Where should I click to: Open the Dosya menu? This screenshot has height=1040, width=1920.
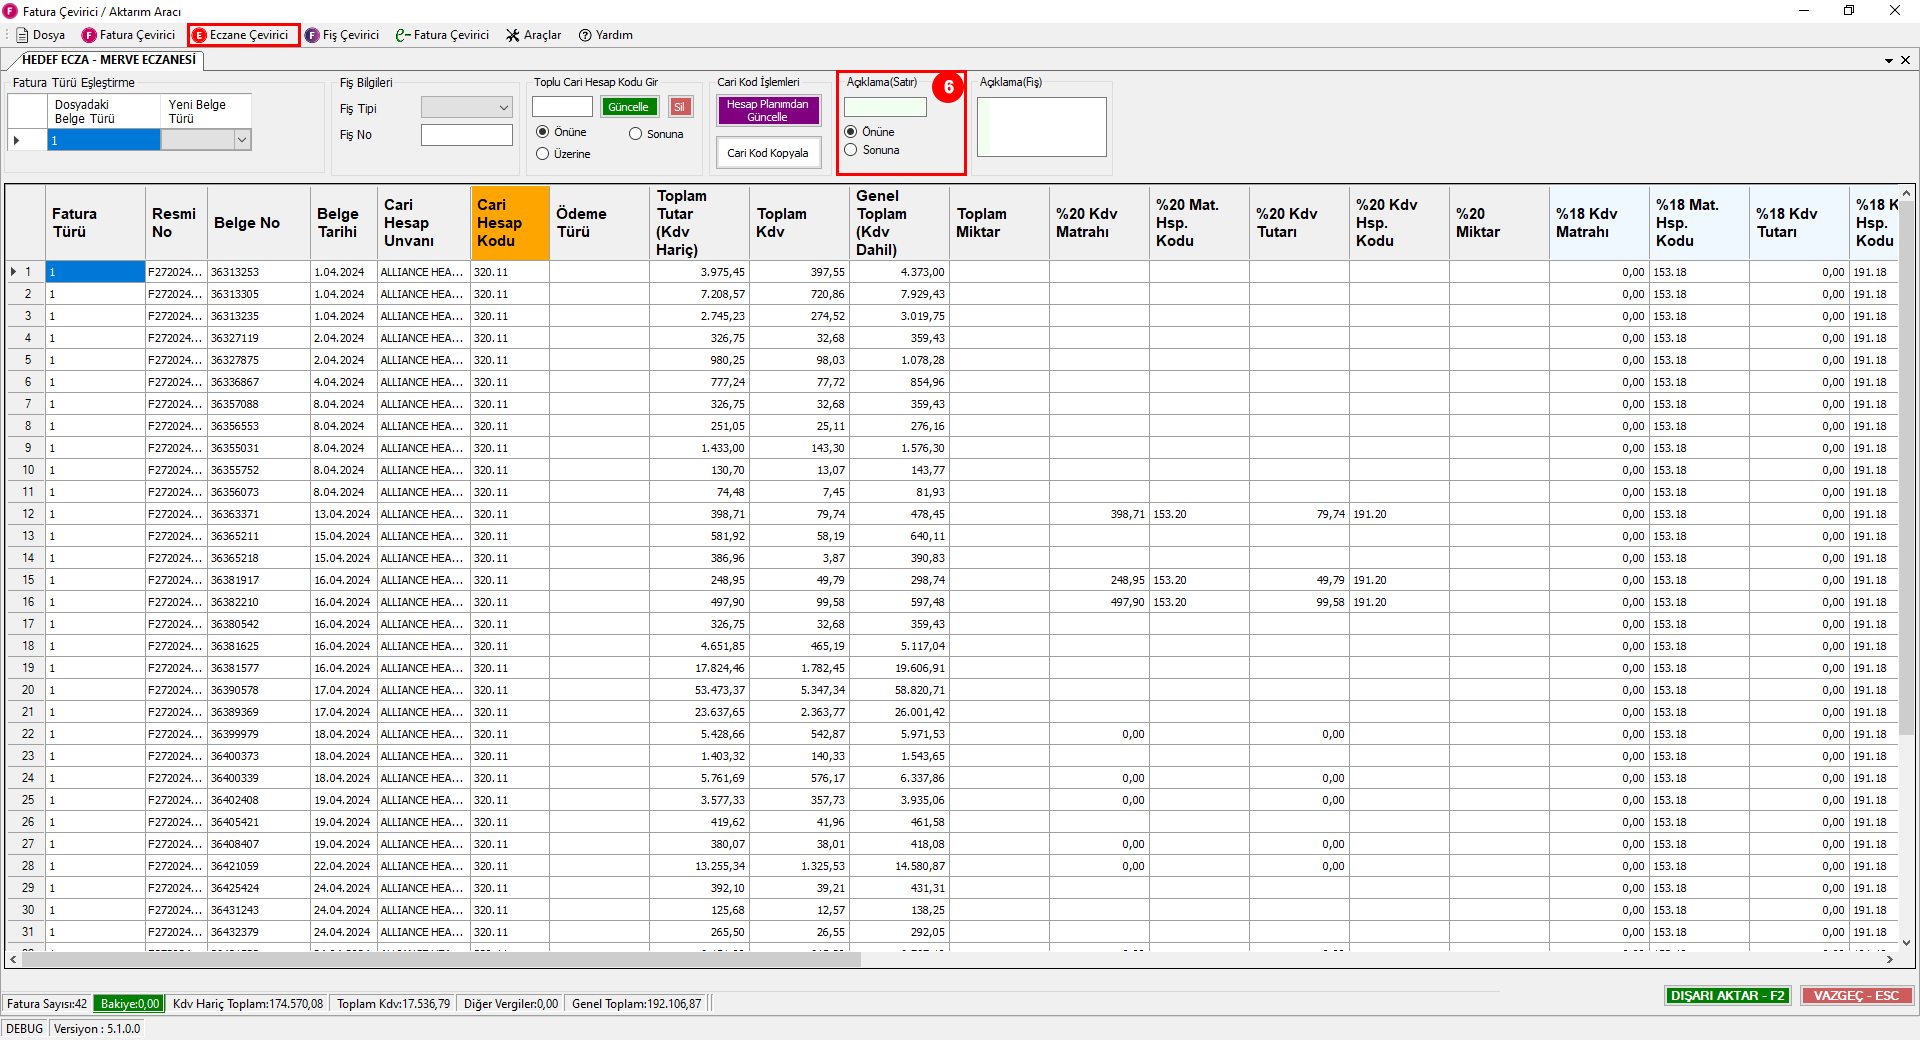coord(40,35)
